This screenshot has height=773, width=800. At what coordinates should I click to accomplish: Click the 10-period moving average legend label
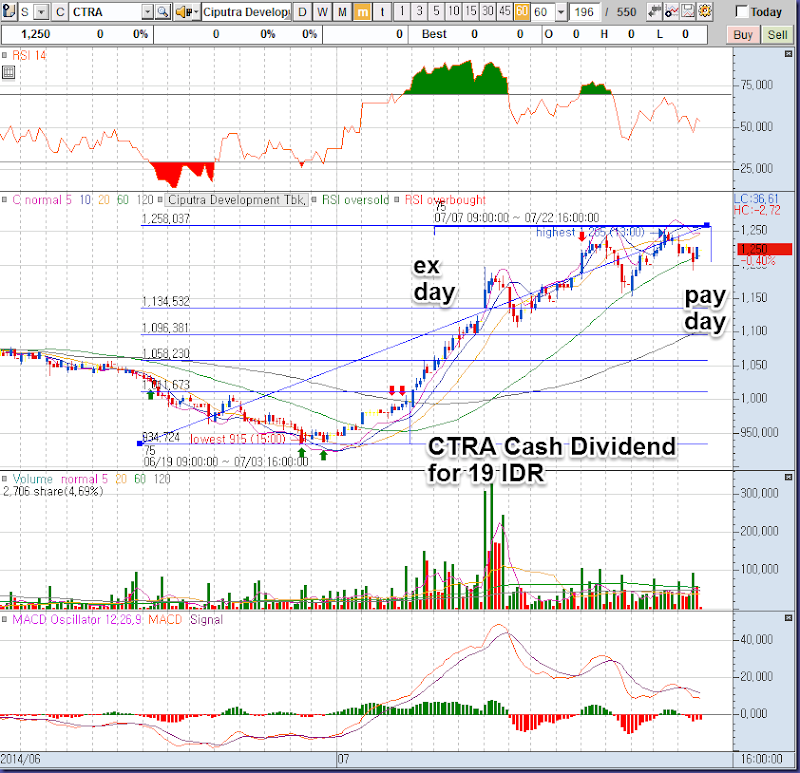pyautogui.click(x=85, y=200)
